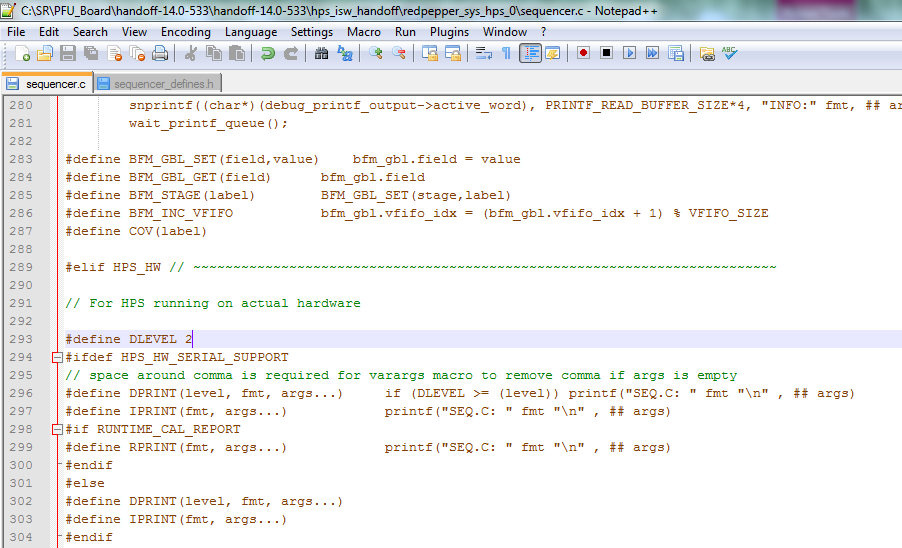Viewport: 902px width, 548px height.
Task: Click 'RPRINT(fmt, args...)' define text
Action: pyautogui.click(x=208, y=447)
